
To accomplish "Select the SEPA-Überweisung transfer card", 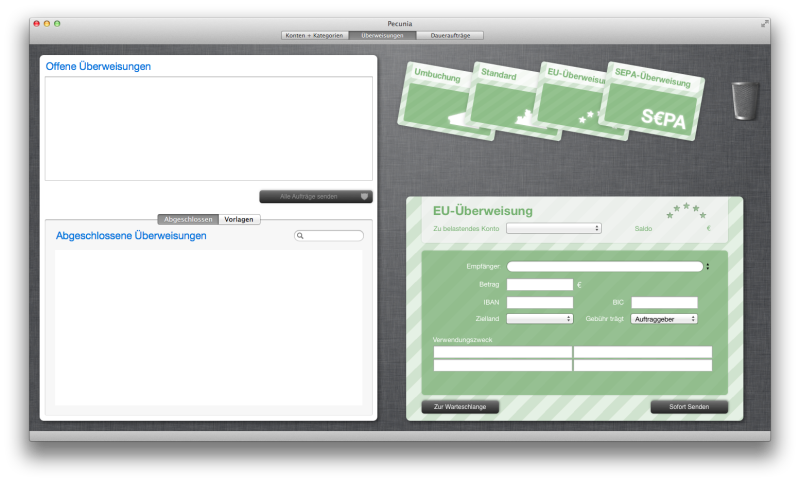I will [652, 101].
